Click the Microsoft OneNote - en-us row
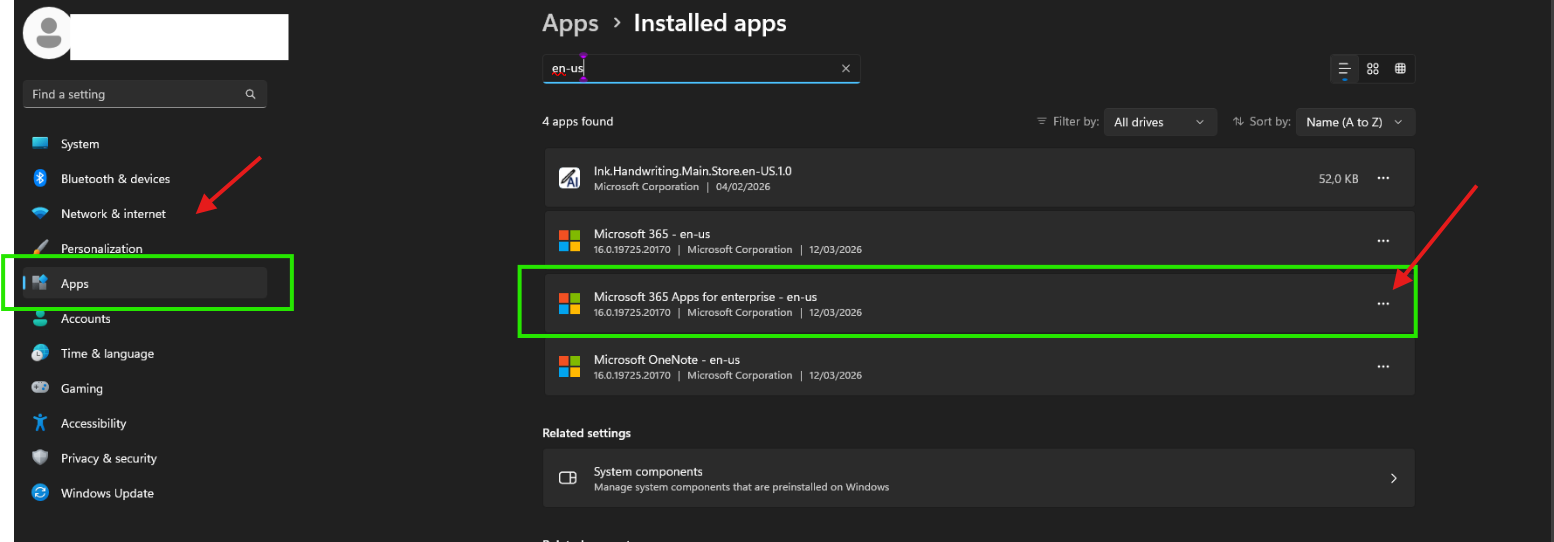This screenshot has width=1554, height=542. point(979,367)
